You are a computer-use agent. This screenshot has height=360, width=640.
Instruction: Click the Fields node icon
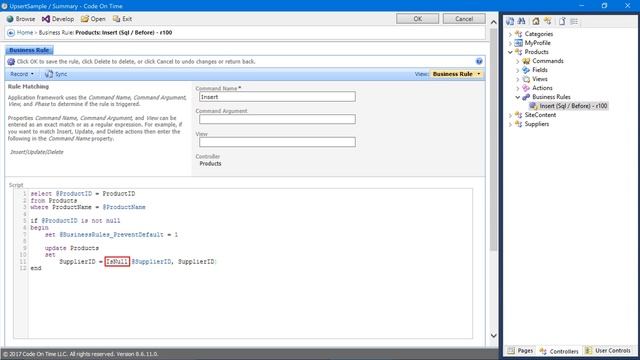click(x=526, y=70)
